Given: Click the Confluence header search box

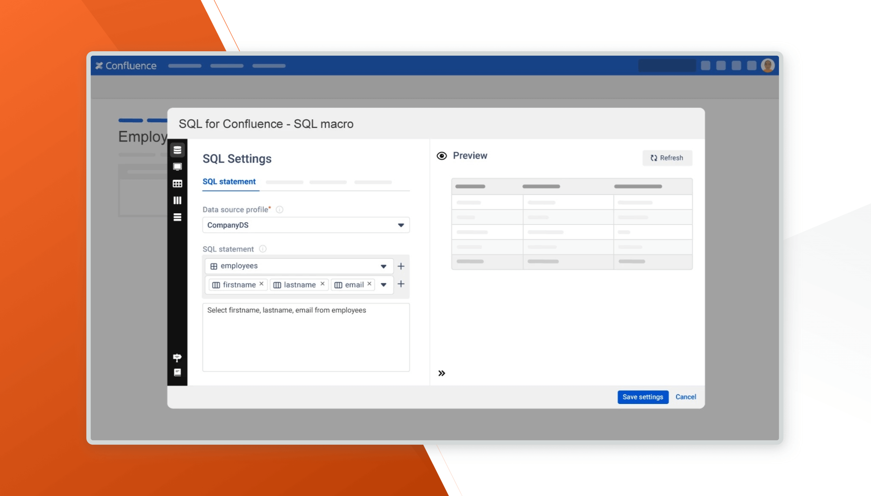Looking at the screenshot, I should point(667,66).
